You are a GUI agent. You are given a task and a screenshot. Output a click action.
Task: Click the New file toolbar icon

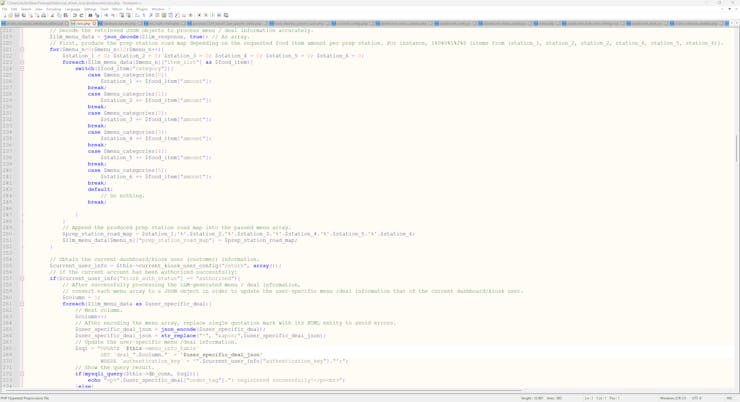4,15
